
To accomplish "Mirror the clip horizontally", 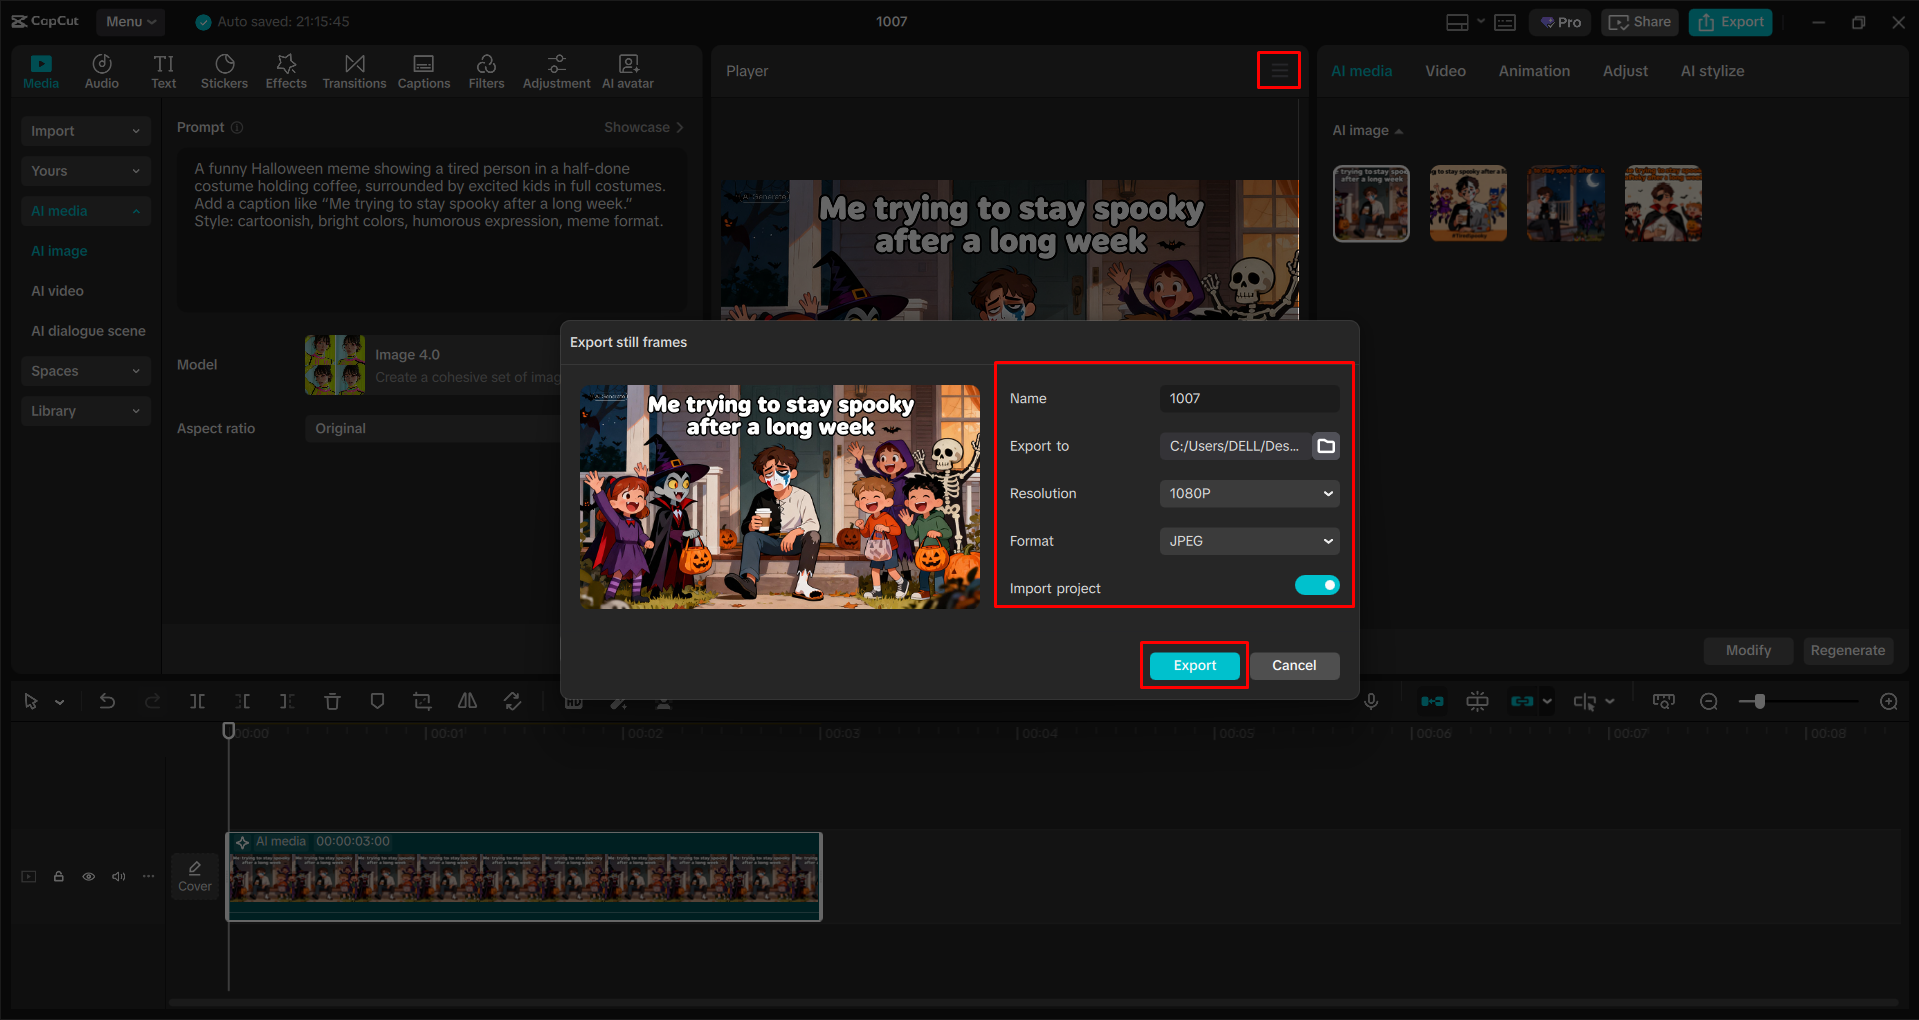I will pos(467,701).
